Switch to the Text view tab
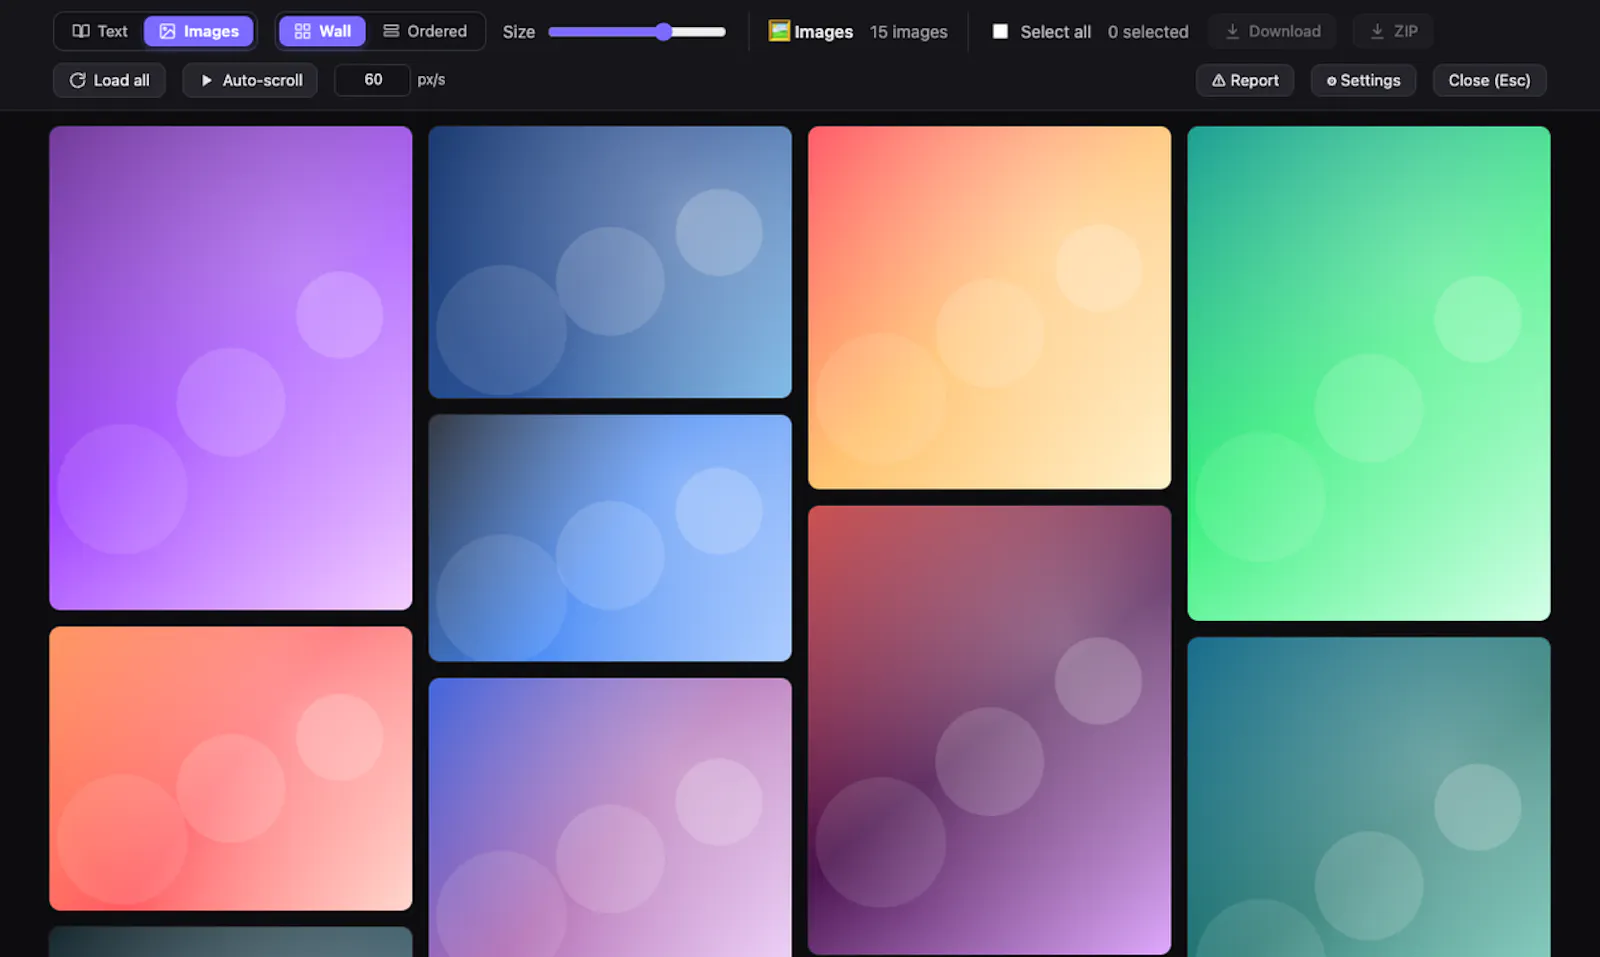 click(100, 31)
